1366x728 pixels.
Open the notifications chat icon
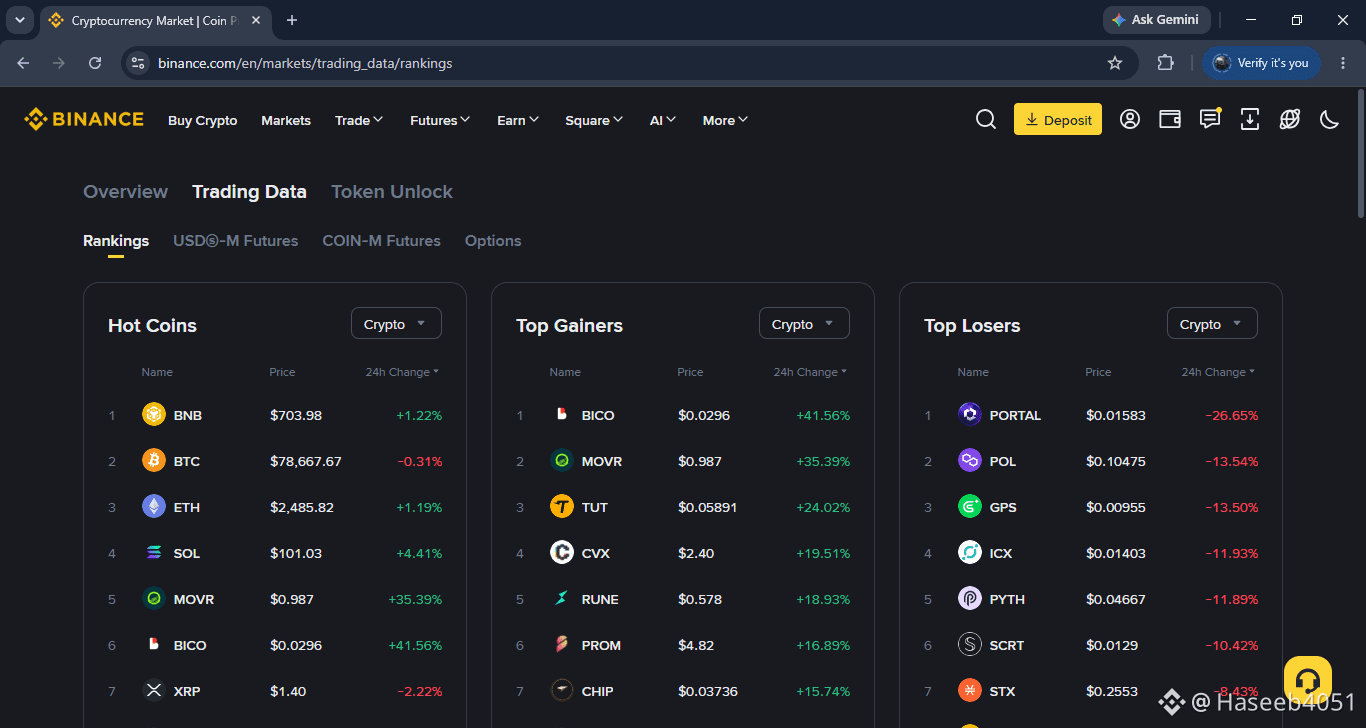pyautogui.click(x=1210, y=120)
